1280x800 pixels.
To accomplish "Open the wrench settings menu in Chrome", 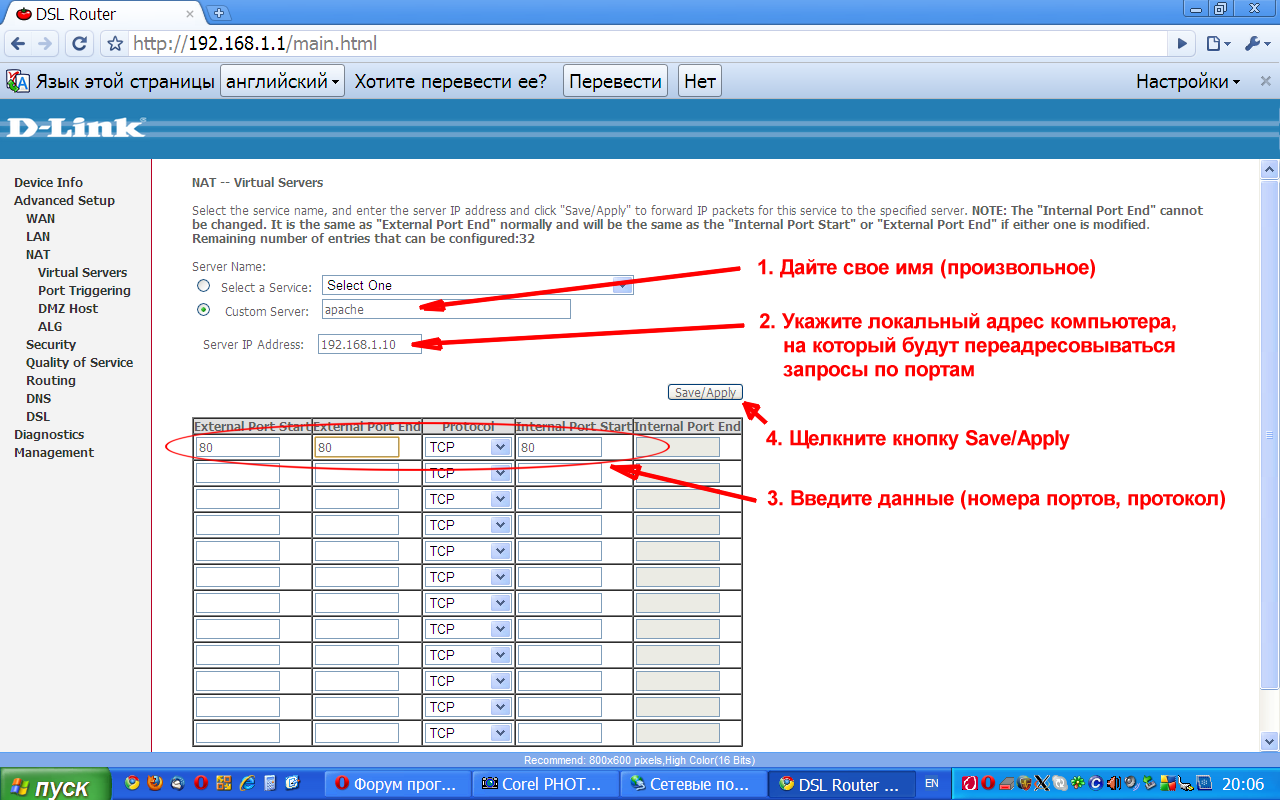I will coord(1255,44).
